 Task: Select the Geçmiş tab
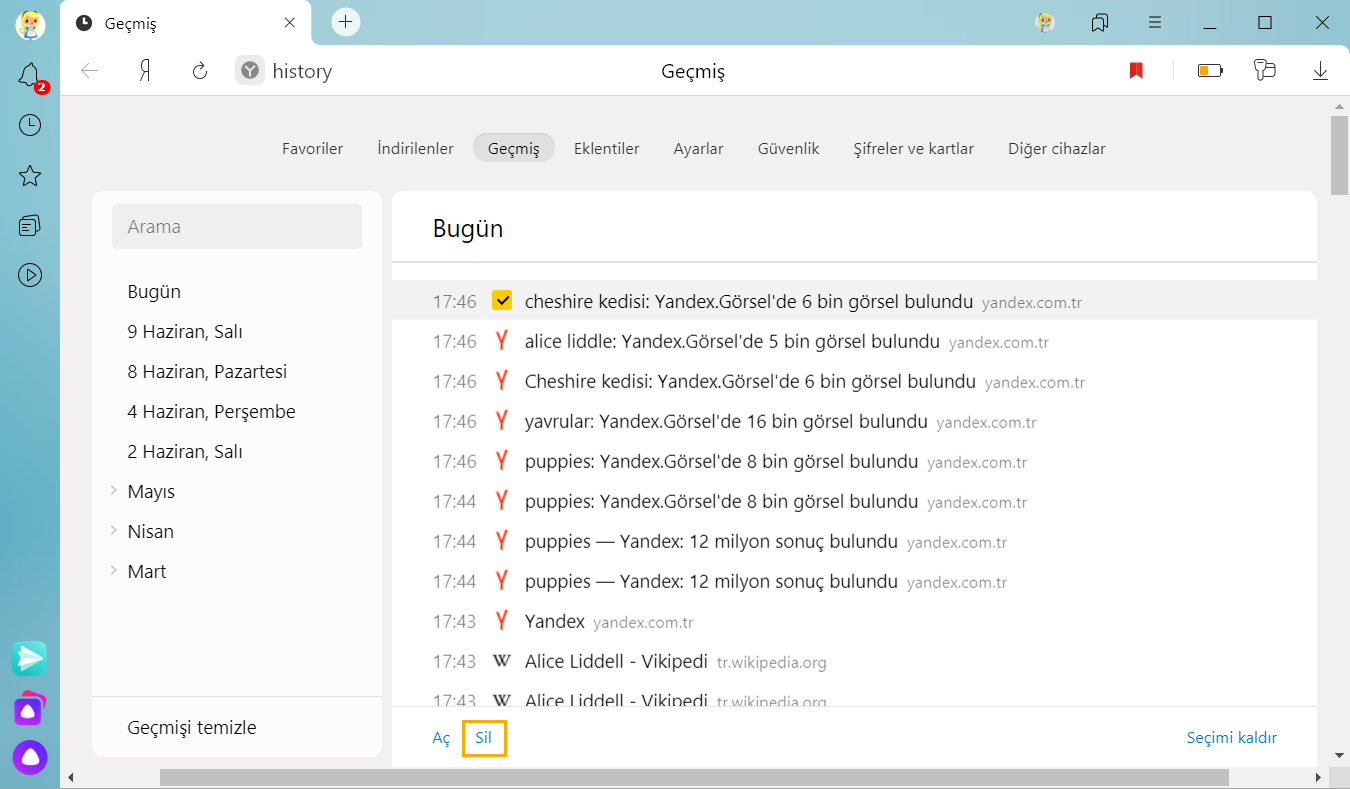pos(514,148)
